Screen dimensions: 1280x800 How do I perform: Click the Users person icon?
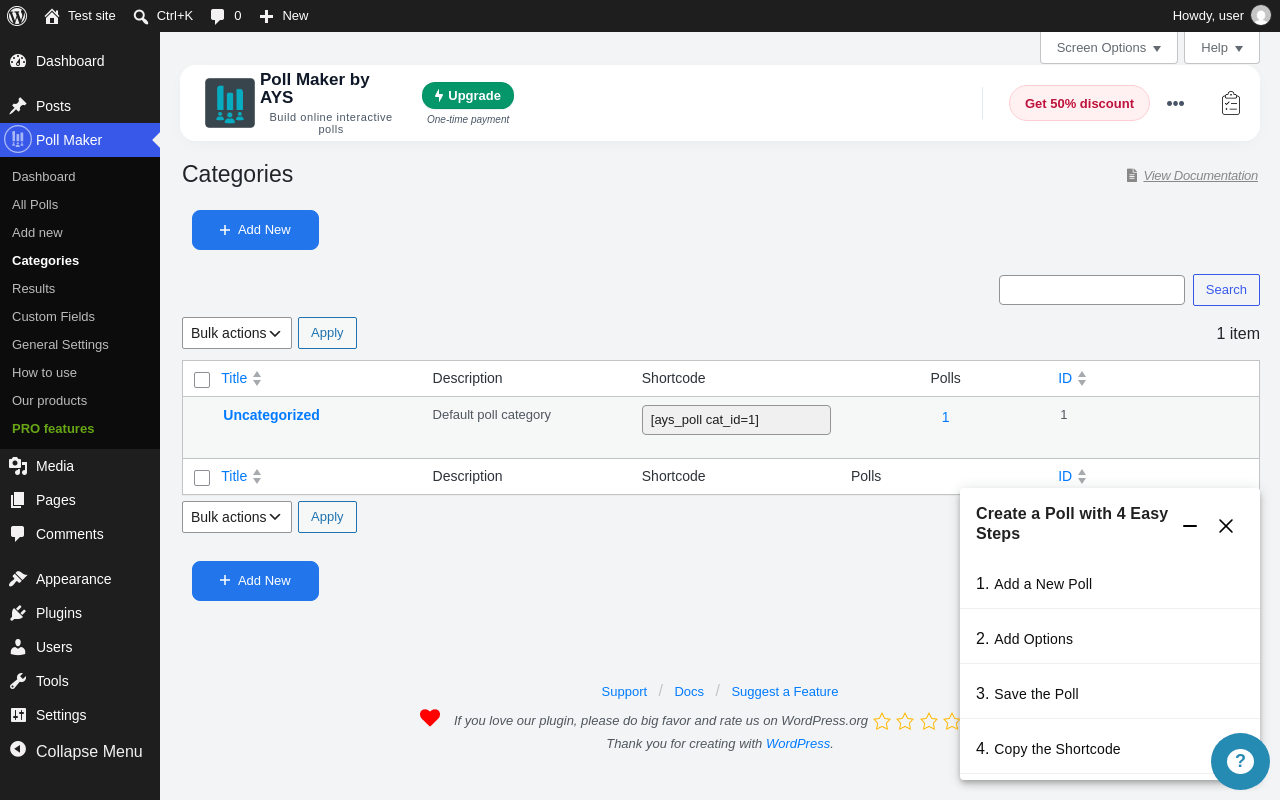(18, 647)
